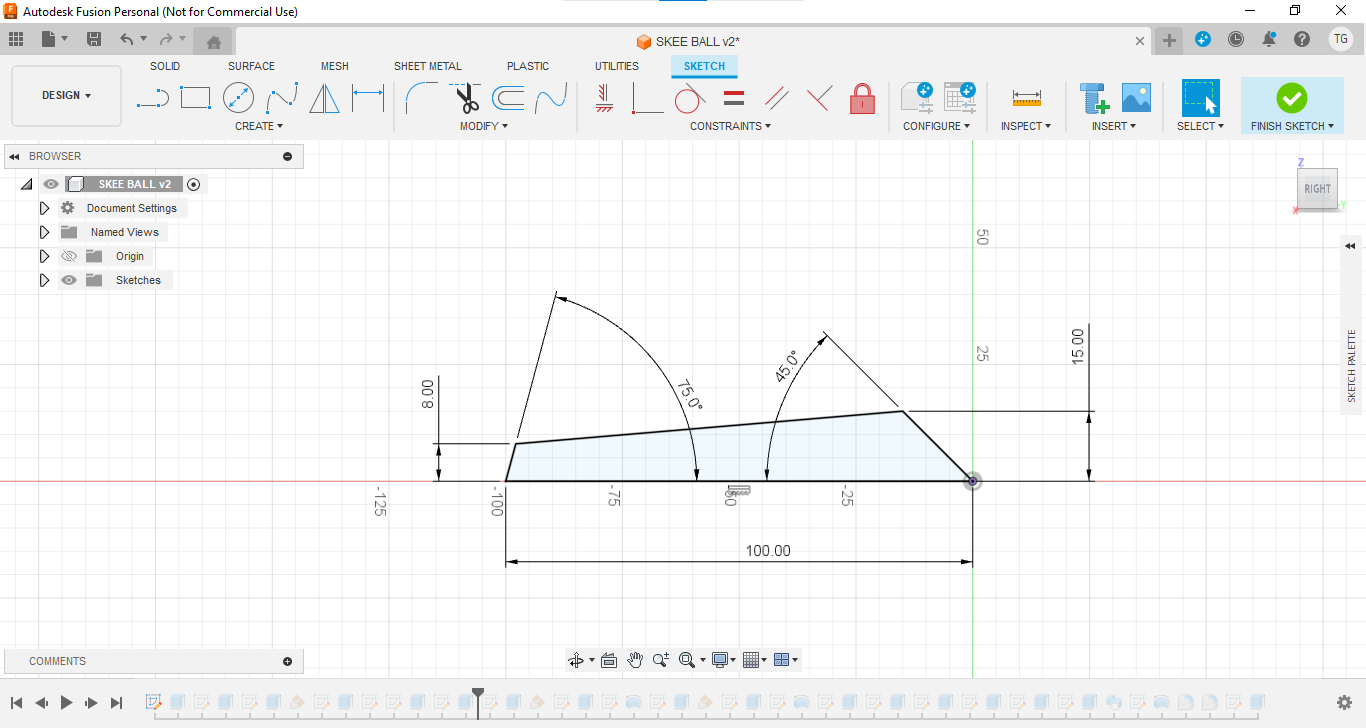The height and width of the screenshot is (728, 1366).
Task: Open the Orbit navigation tool
Action: (576, 660)
